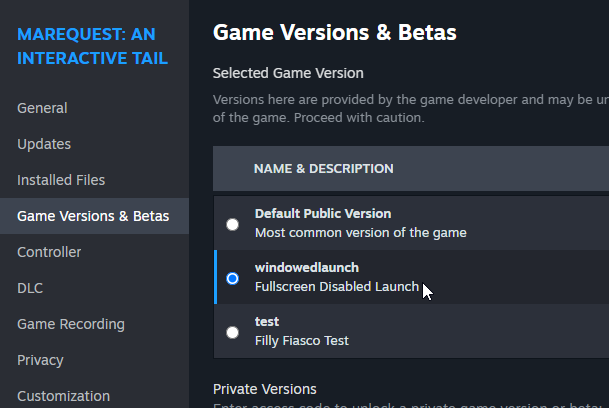Choose the windowedlaunch radio button
The width and height of the screenshot is (609, 408).
click(233, 278)
